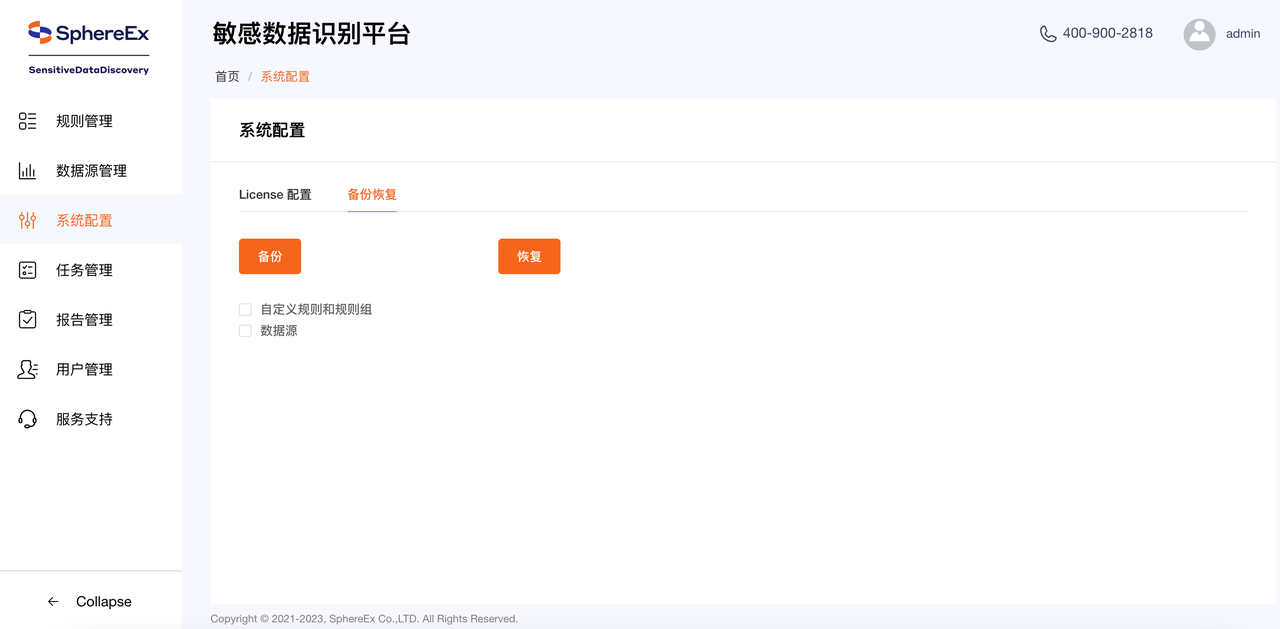Click the phone icon next to 400-900-2818
The height and width of the screenshot is (629, 1280).
[x=1047, y=33]
